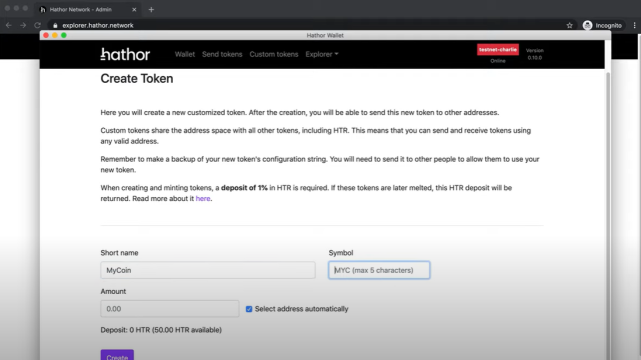The height and width of the screenshot is (360, 641).
Task: Zoom Hathor Wallet window with green button
Action: pyautogui.click(x=64, y=36)
